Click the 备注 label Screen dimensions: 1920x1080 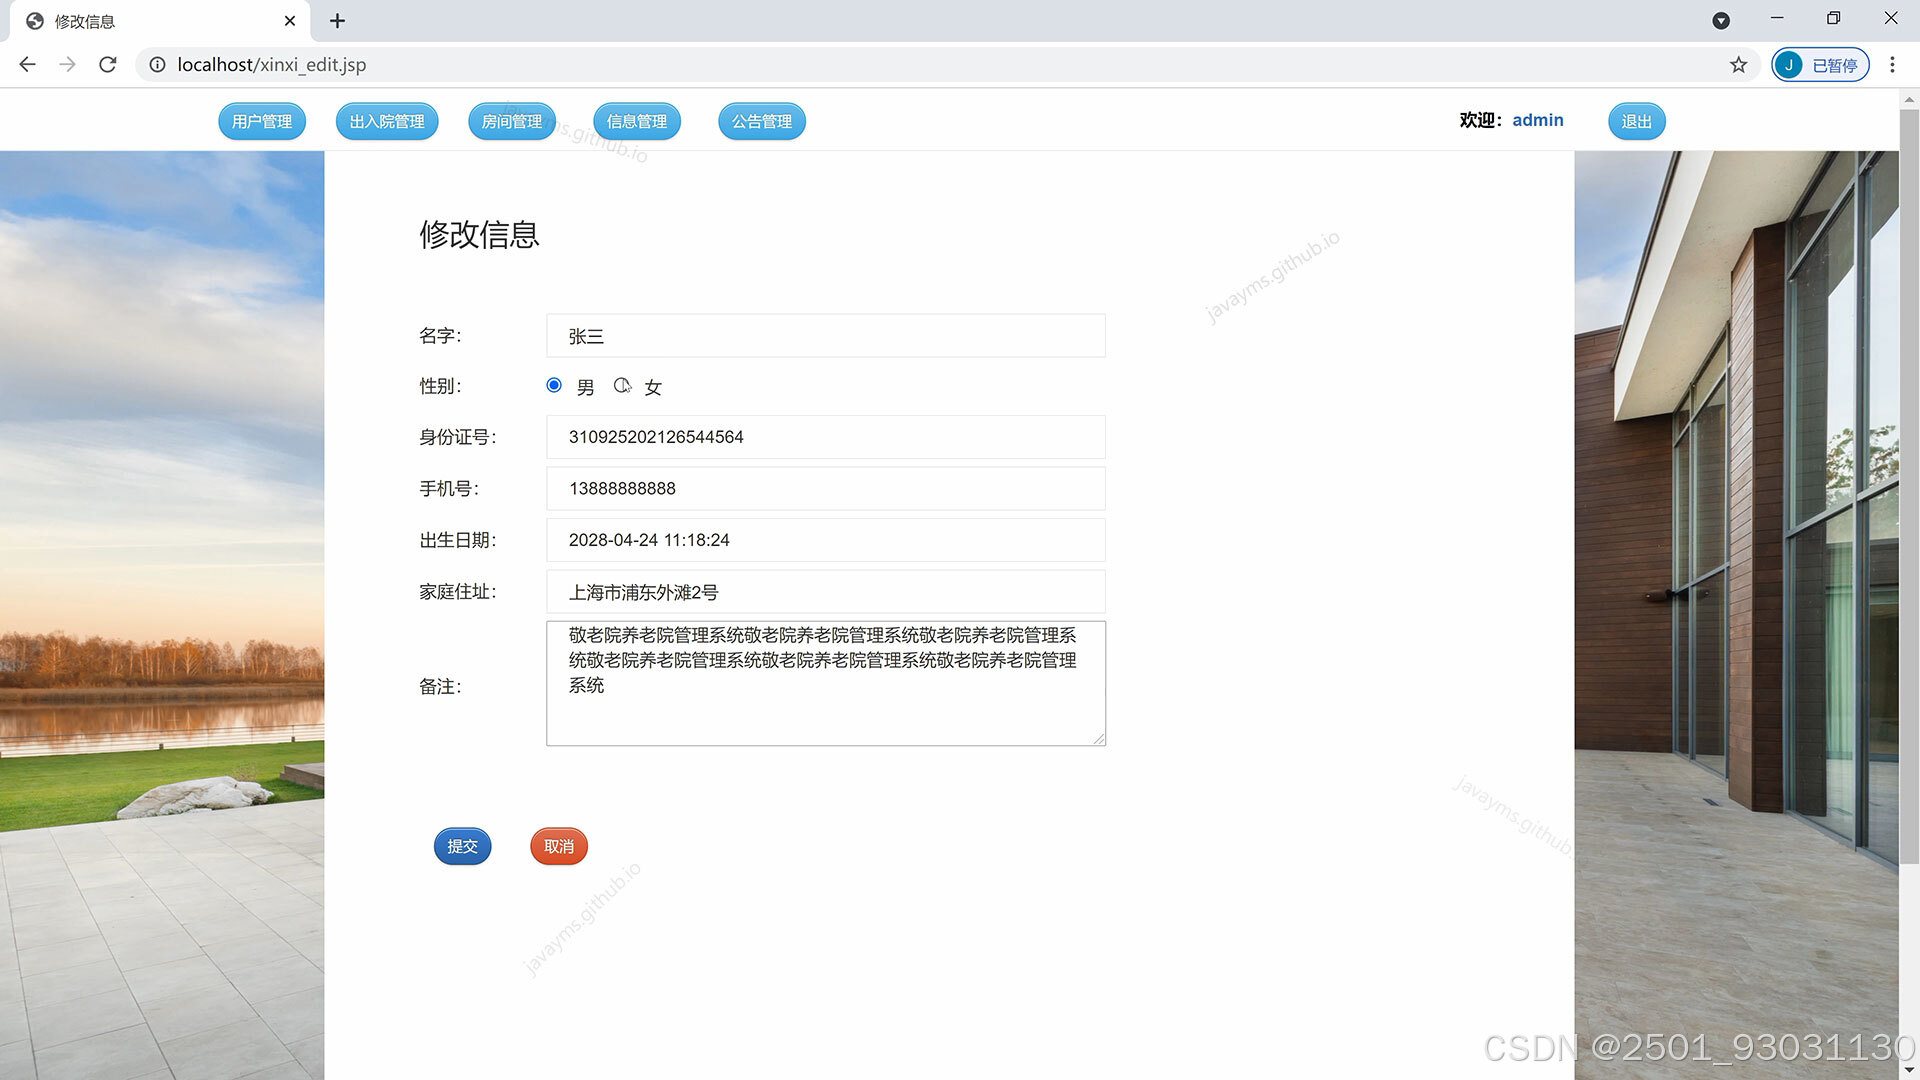pyautogui.click(x=440, y=687)
